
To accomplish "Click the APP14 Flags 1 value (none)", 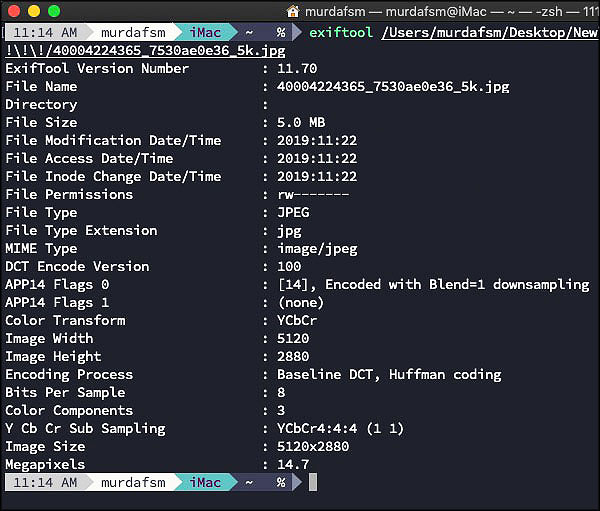I will 301,302.
